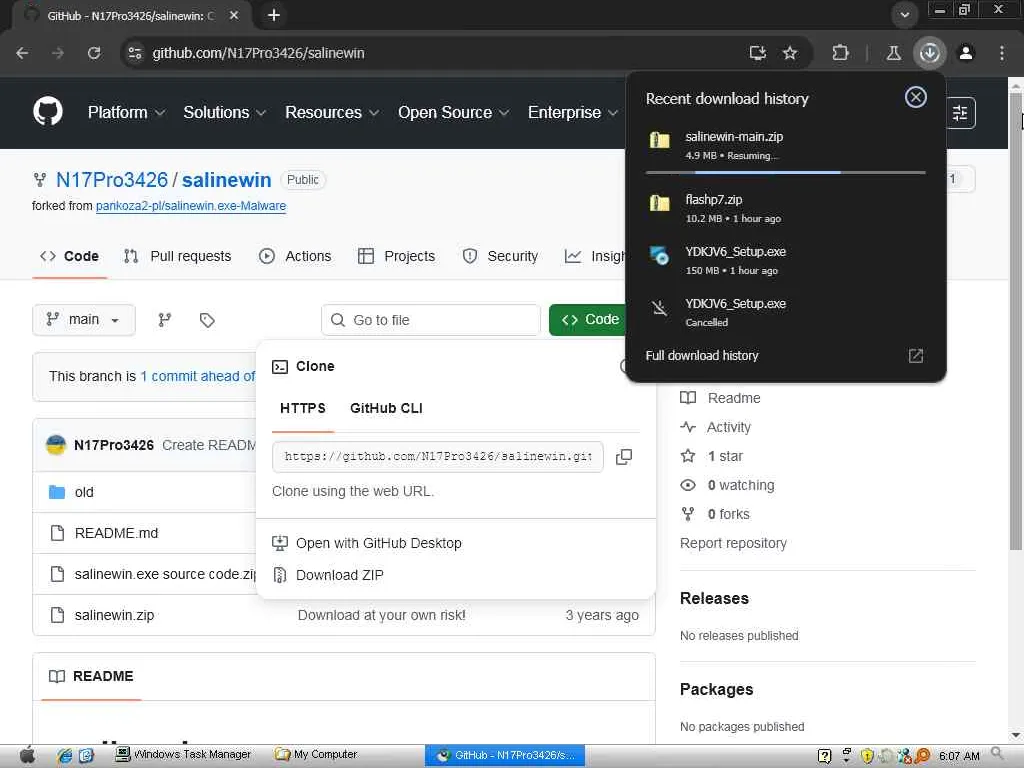Open completed YDKJV6_Setup.exe 150 MB download
The image size is (1024, 768).
786,260
